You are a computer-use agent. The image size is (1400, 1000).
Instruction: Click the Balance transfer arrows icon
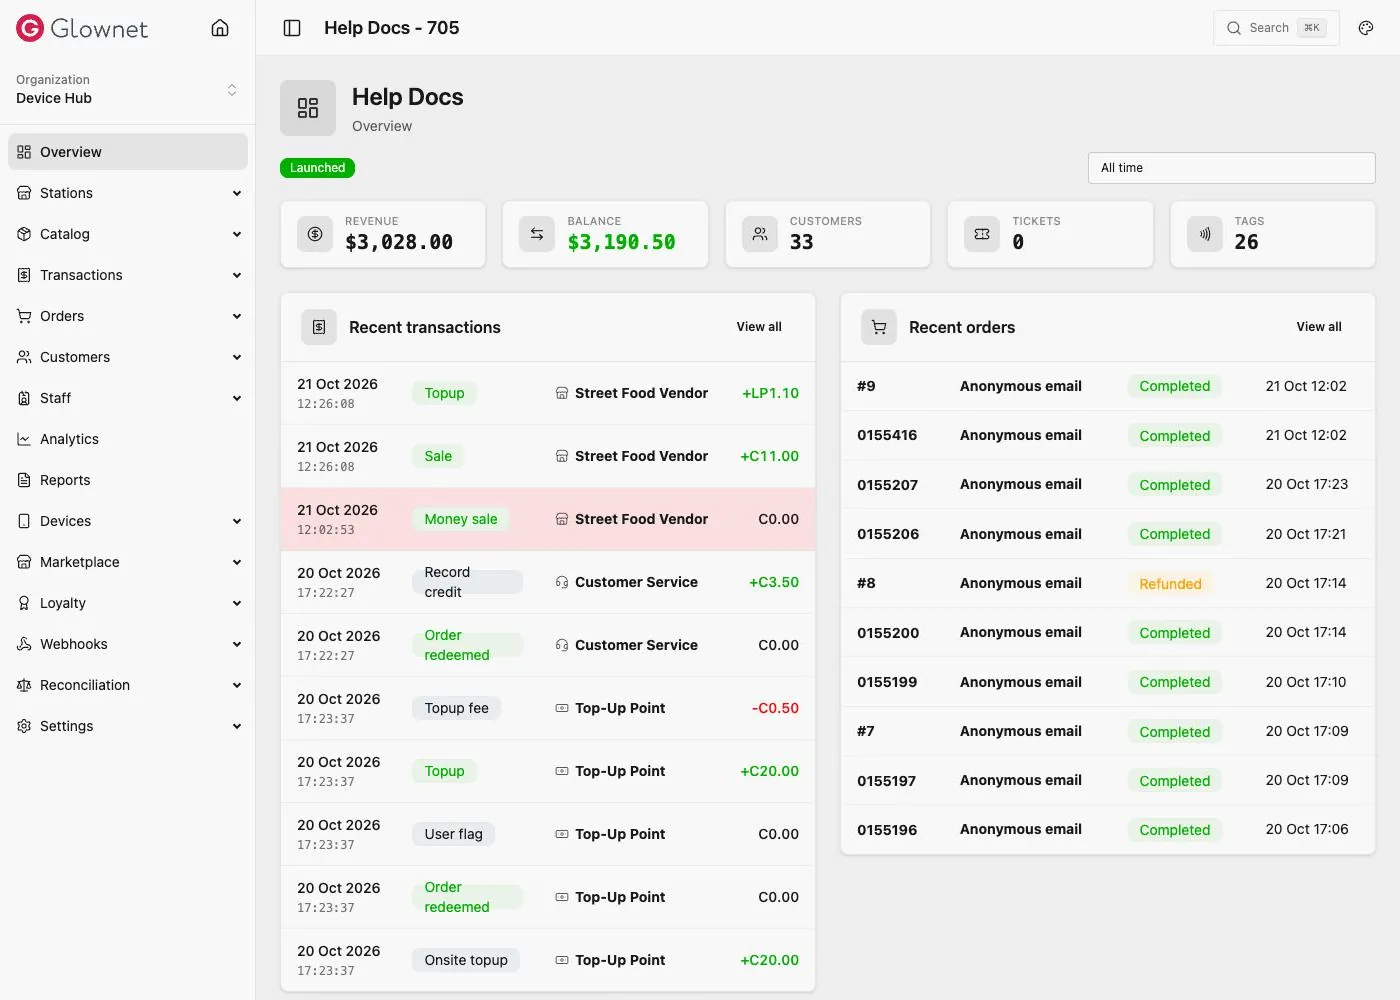coord(537,234)
